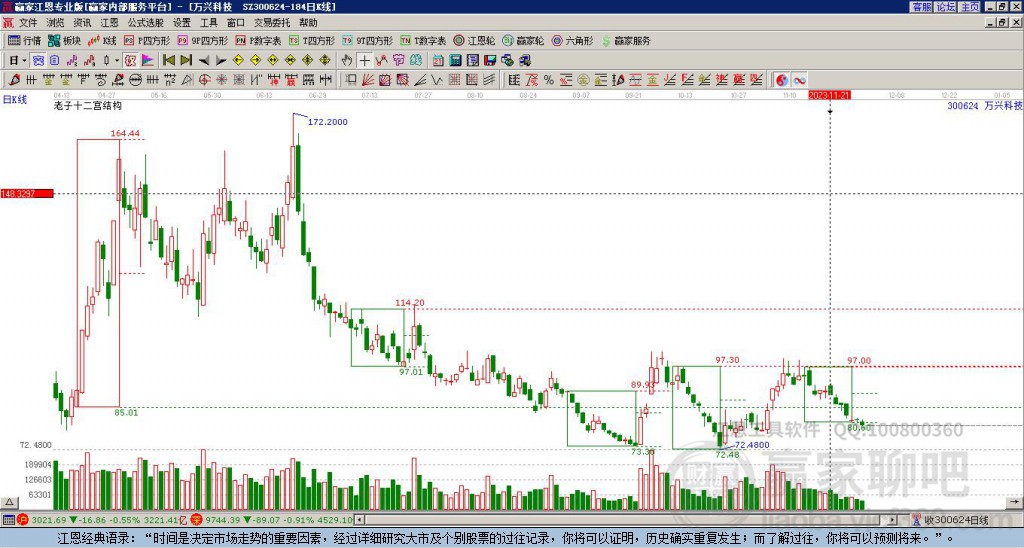The height and width of the screenshot is (548, 1024).
Task: Open the calendar icon
Action: coord(438,61)
